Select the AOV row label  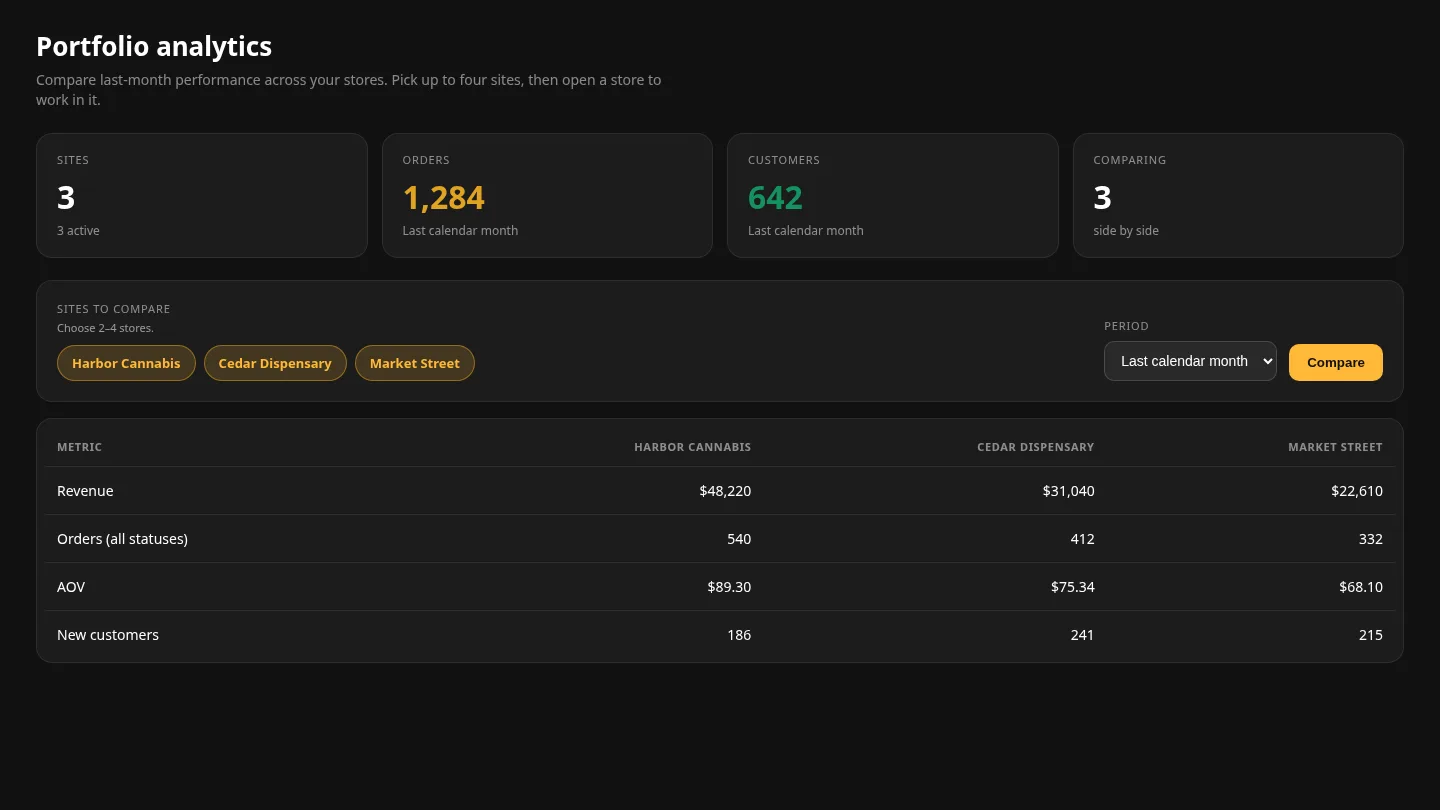point(71,587)
